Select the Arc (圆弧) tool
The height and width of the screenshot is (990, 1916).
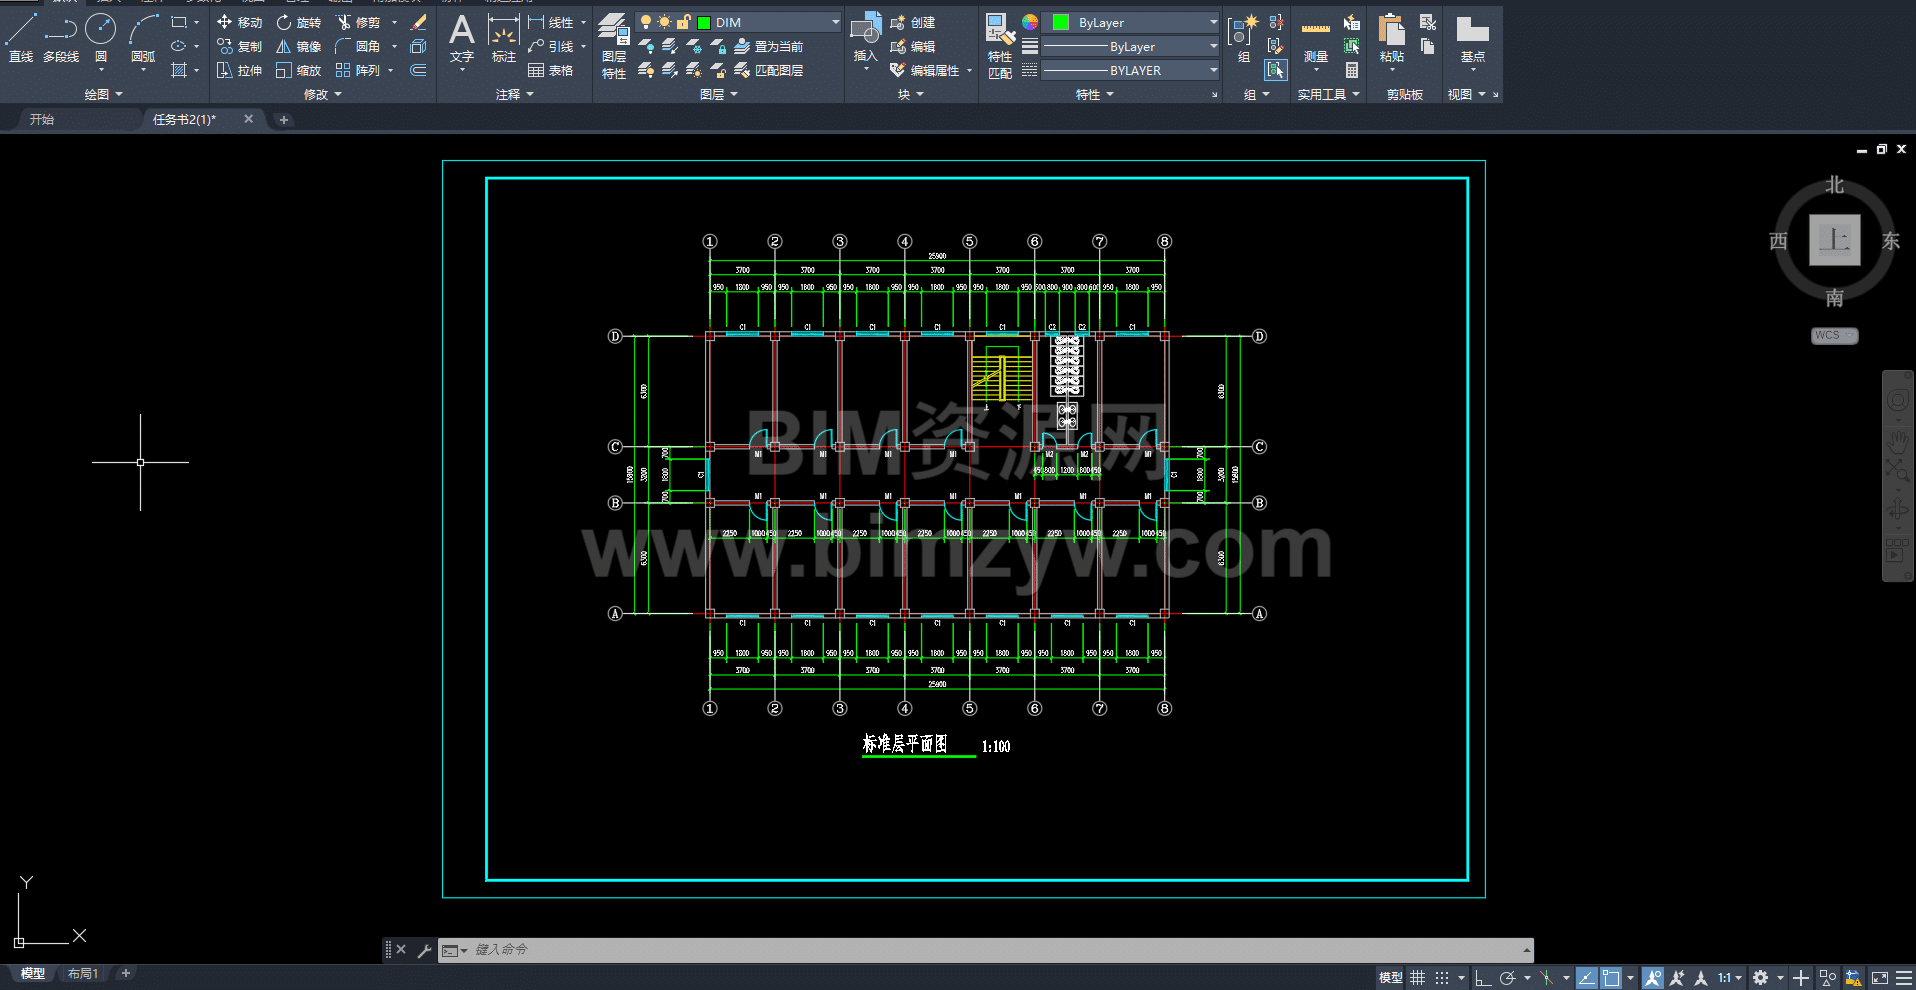[x=143, y=38]
